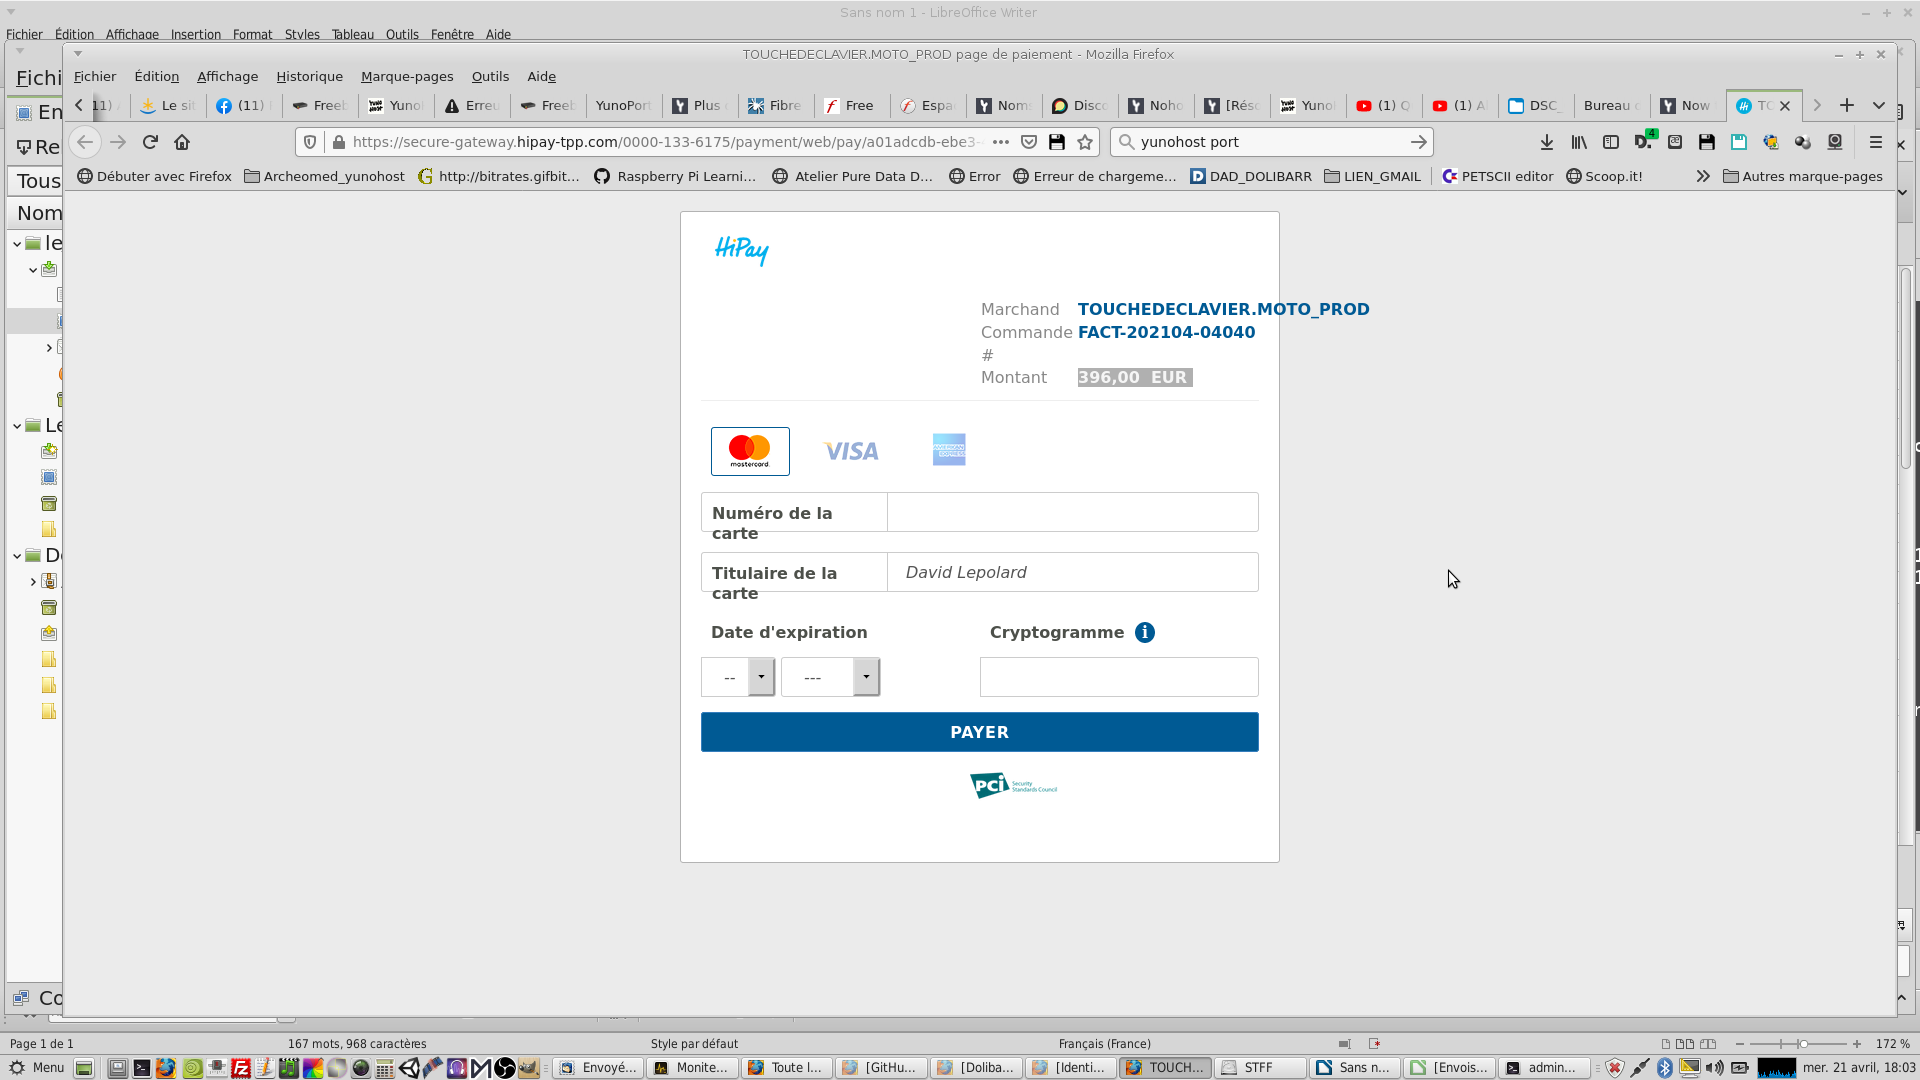Bookmark this page with the star icon
The width and height of the screenshot is (1920, 1080).
pyautogui.click(x=1085, y=142)
